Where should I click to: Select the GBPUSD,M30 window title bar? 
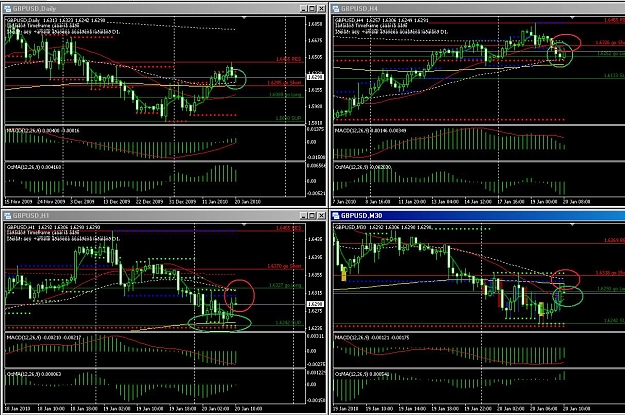tap(478, 216)
